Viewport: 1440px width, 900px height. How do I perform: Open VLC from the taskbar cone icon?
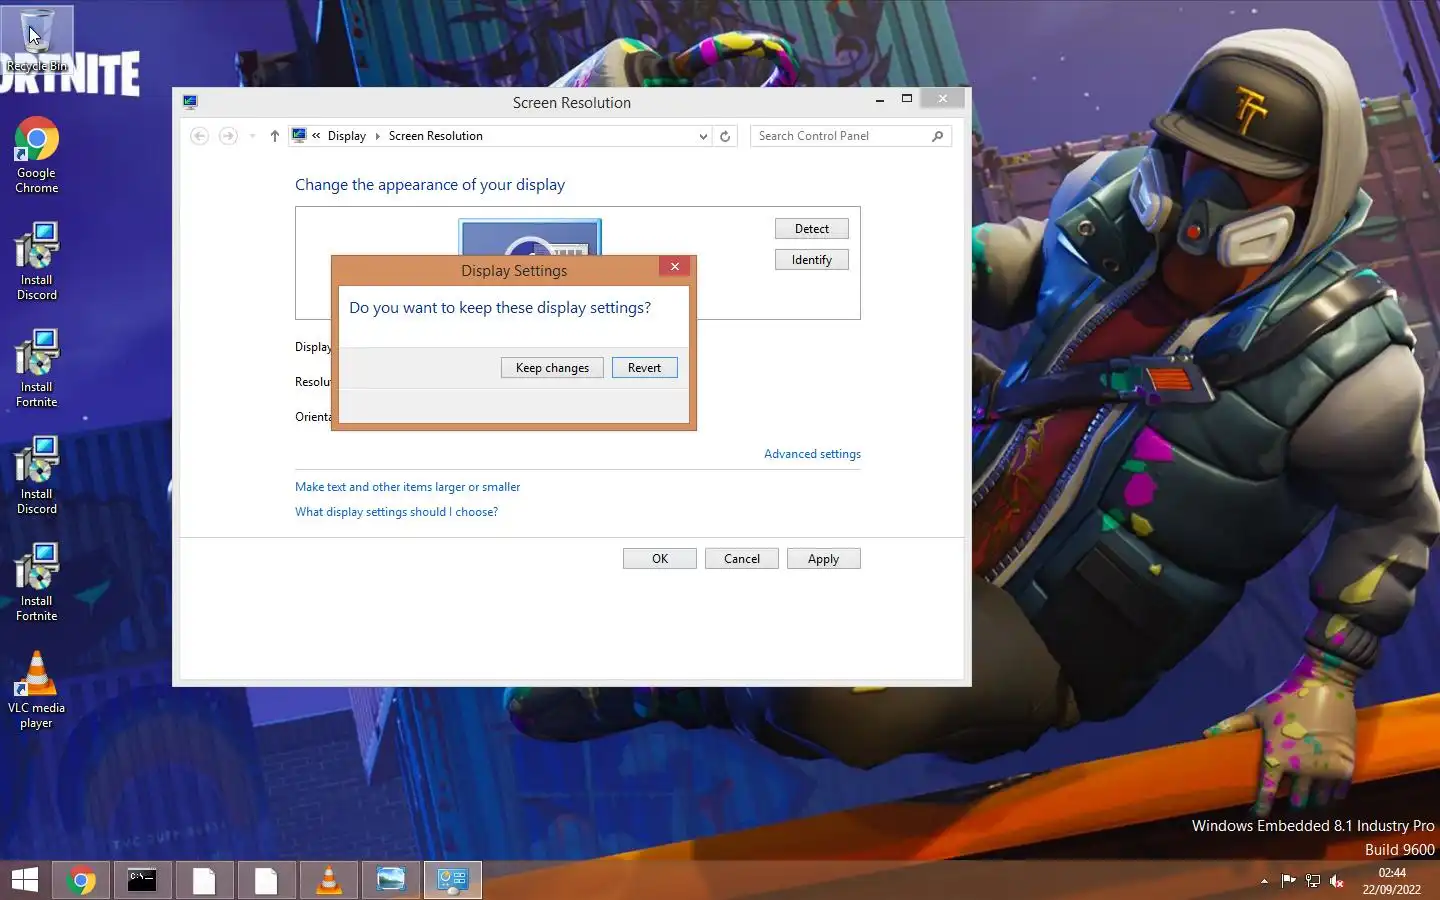(x=328, y=880)
